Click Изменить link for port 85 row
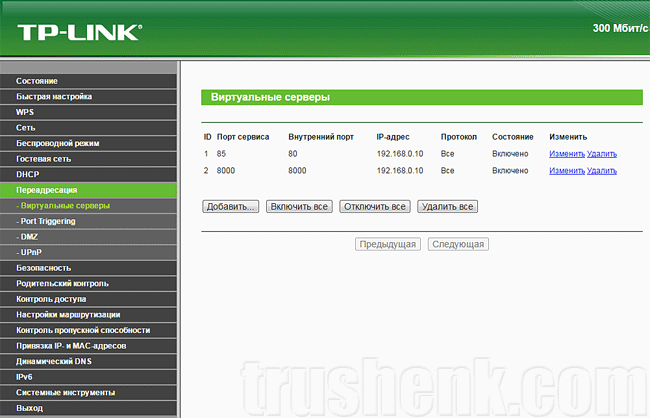The image size is (650, 418). click(x=567, y=154)
